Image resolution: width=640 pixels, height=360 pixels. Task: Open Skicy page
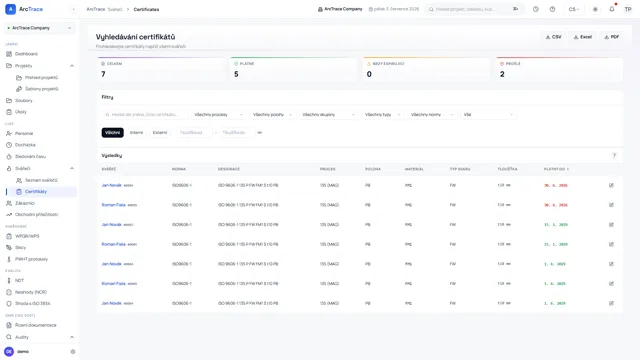[20, 247]
